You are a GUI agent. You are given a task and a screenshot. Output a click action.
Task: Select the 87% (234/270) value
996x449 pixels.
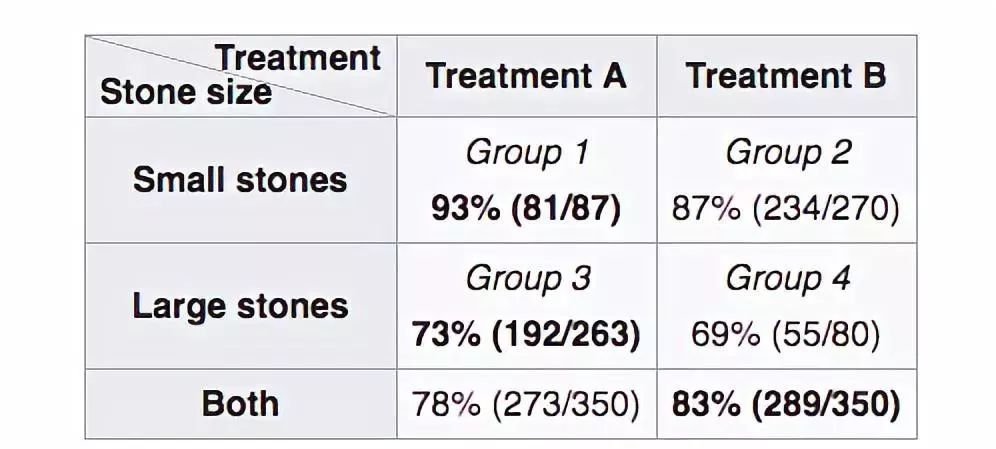click(x=787, y=208)
